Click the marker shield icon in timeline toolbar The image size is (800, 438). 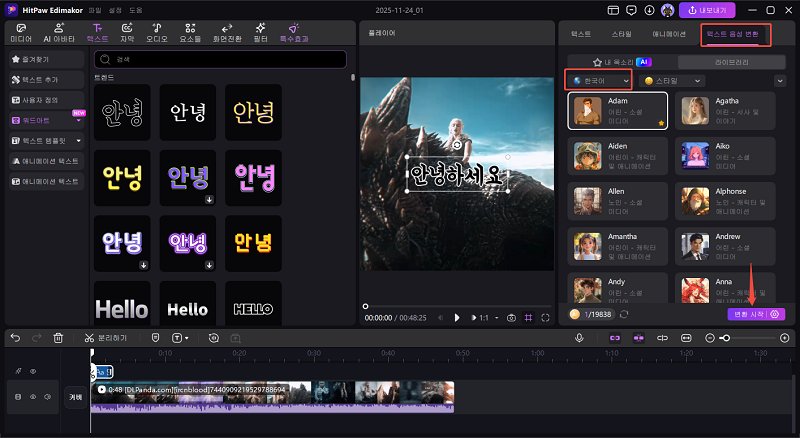156,338
